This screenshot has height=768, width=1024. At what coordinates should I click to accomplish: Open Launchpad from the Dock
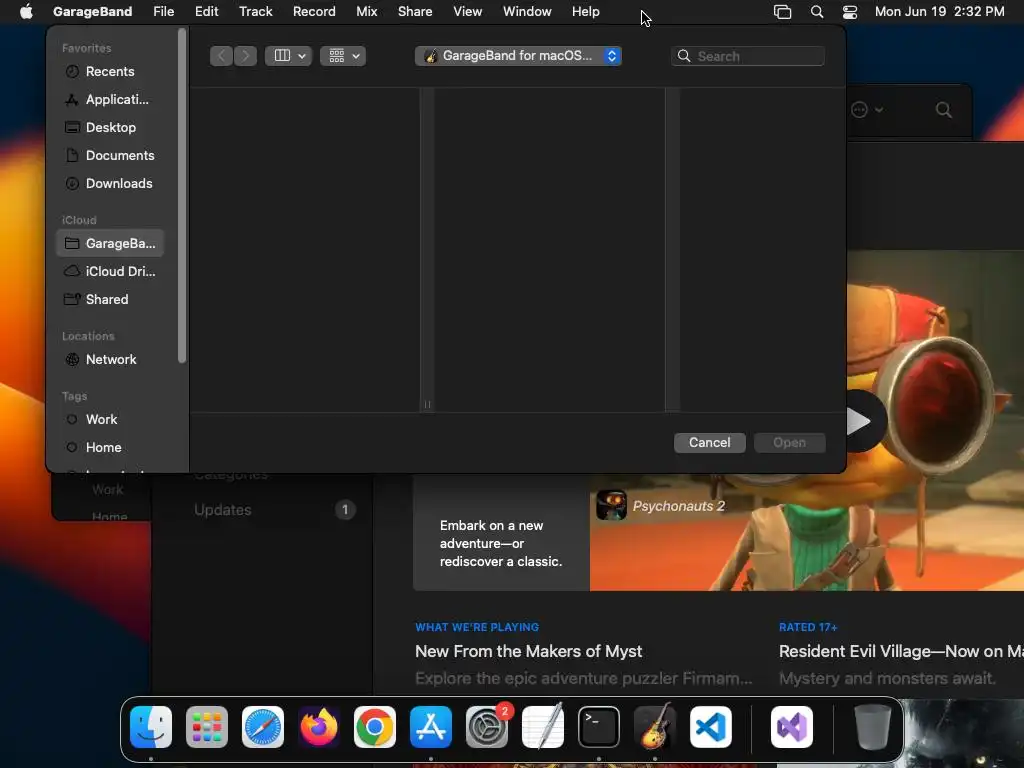point(207,727)
